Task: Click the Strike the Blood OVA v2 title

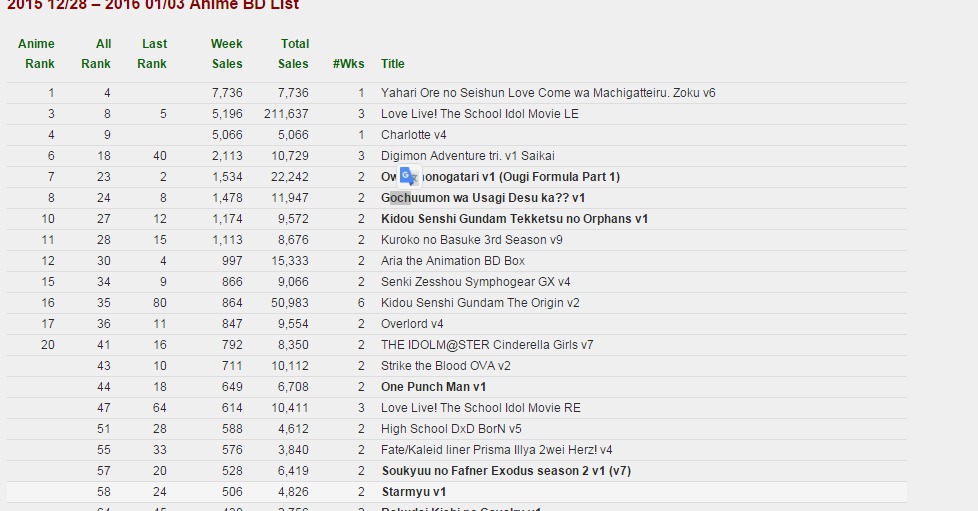Action: tap(445, 366)
